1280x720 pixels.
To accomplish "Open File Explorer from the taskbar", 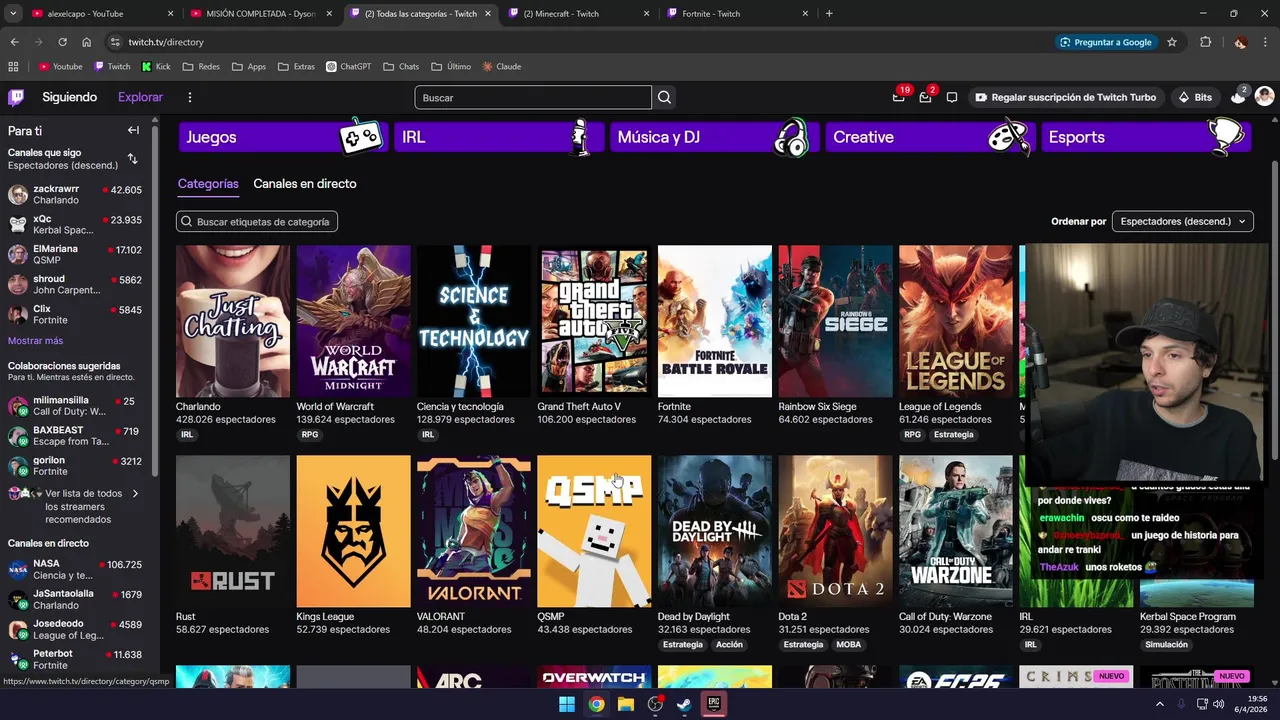I will [626, 704].
